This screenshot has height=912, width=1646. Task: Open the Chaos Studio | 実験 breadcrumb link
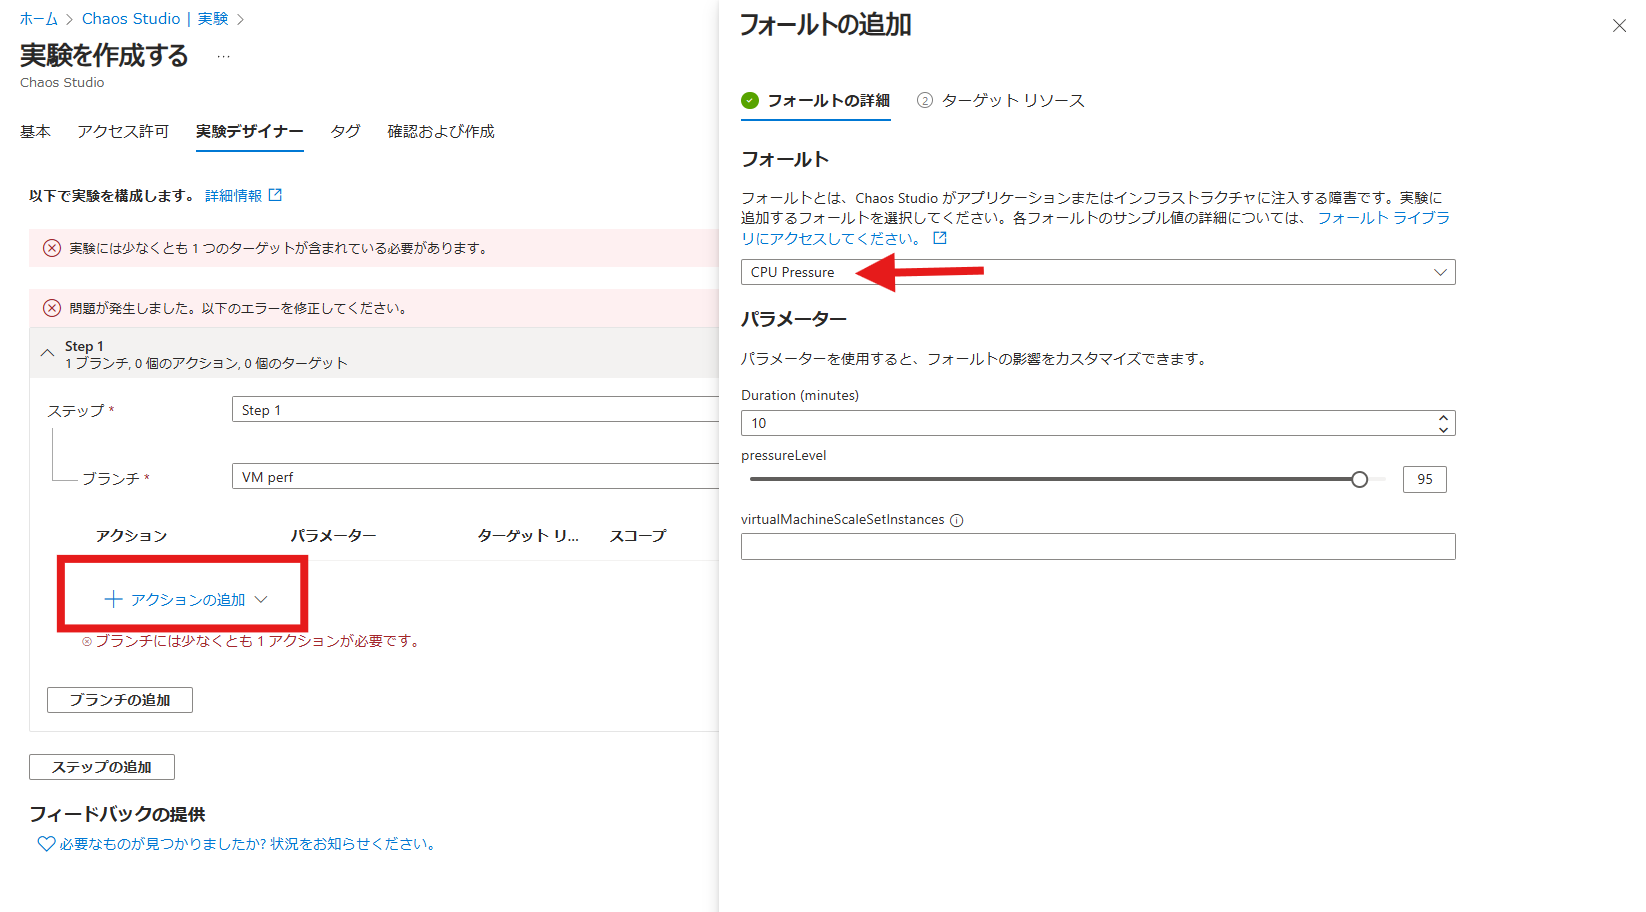155,19
